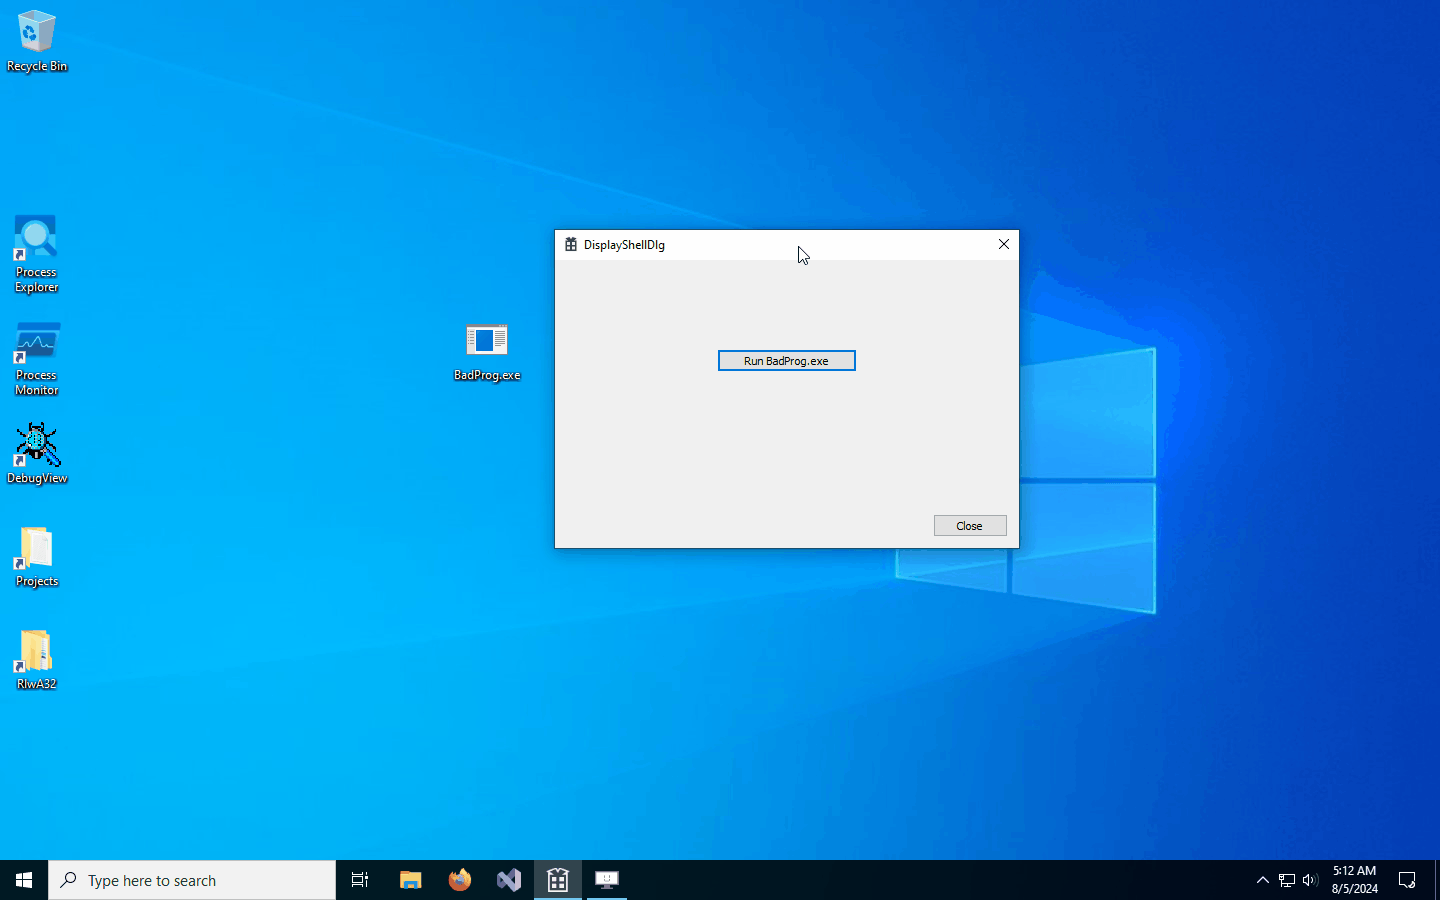Click the Show desktop sliver at taskbar end

click(x=1437, y=880)
